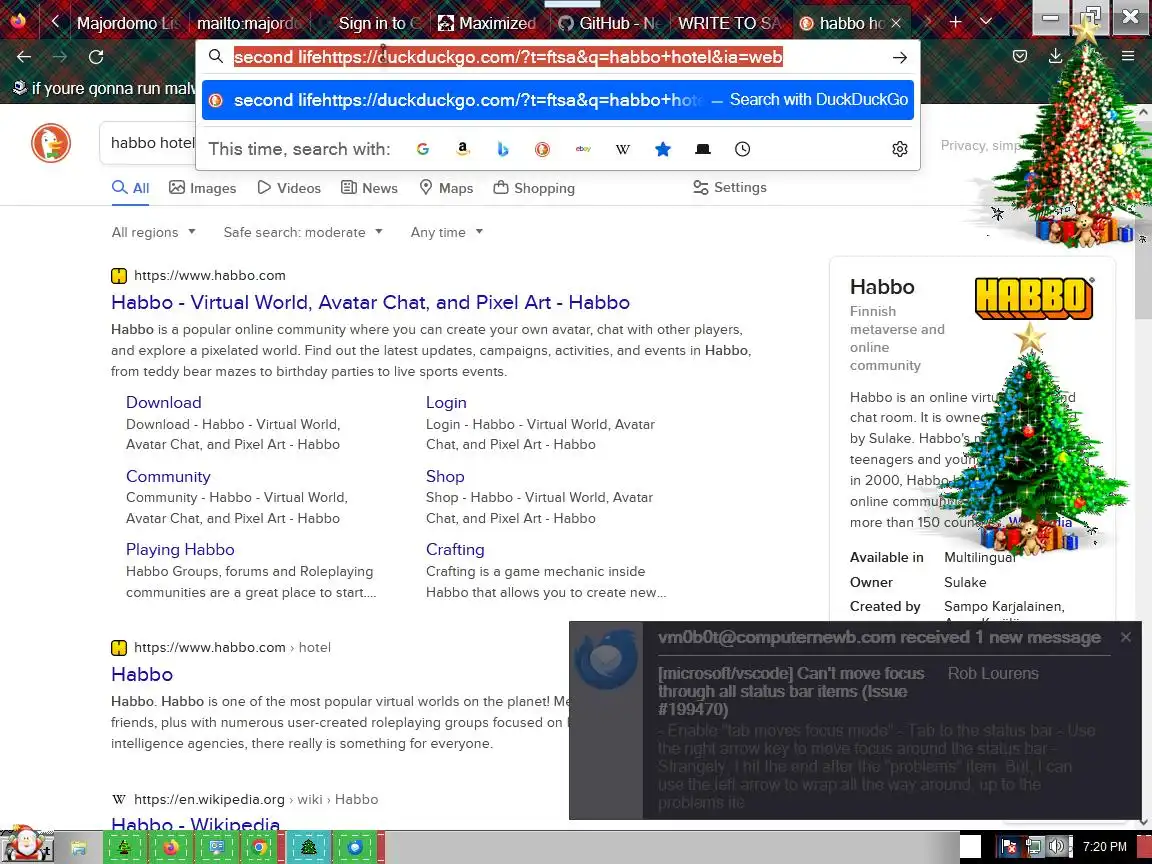
Task: Open the Pocket save icon in the toolbar
Action: [1020, 57]
